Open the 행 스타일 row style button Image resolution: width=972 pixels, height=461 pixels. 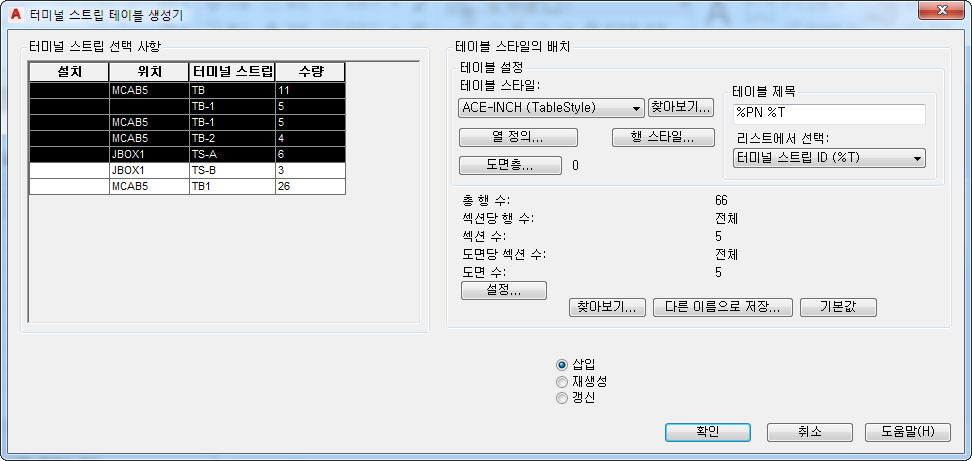[663, 138]
